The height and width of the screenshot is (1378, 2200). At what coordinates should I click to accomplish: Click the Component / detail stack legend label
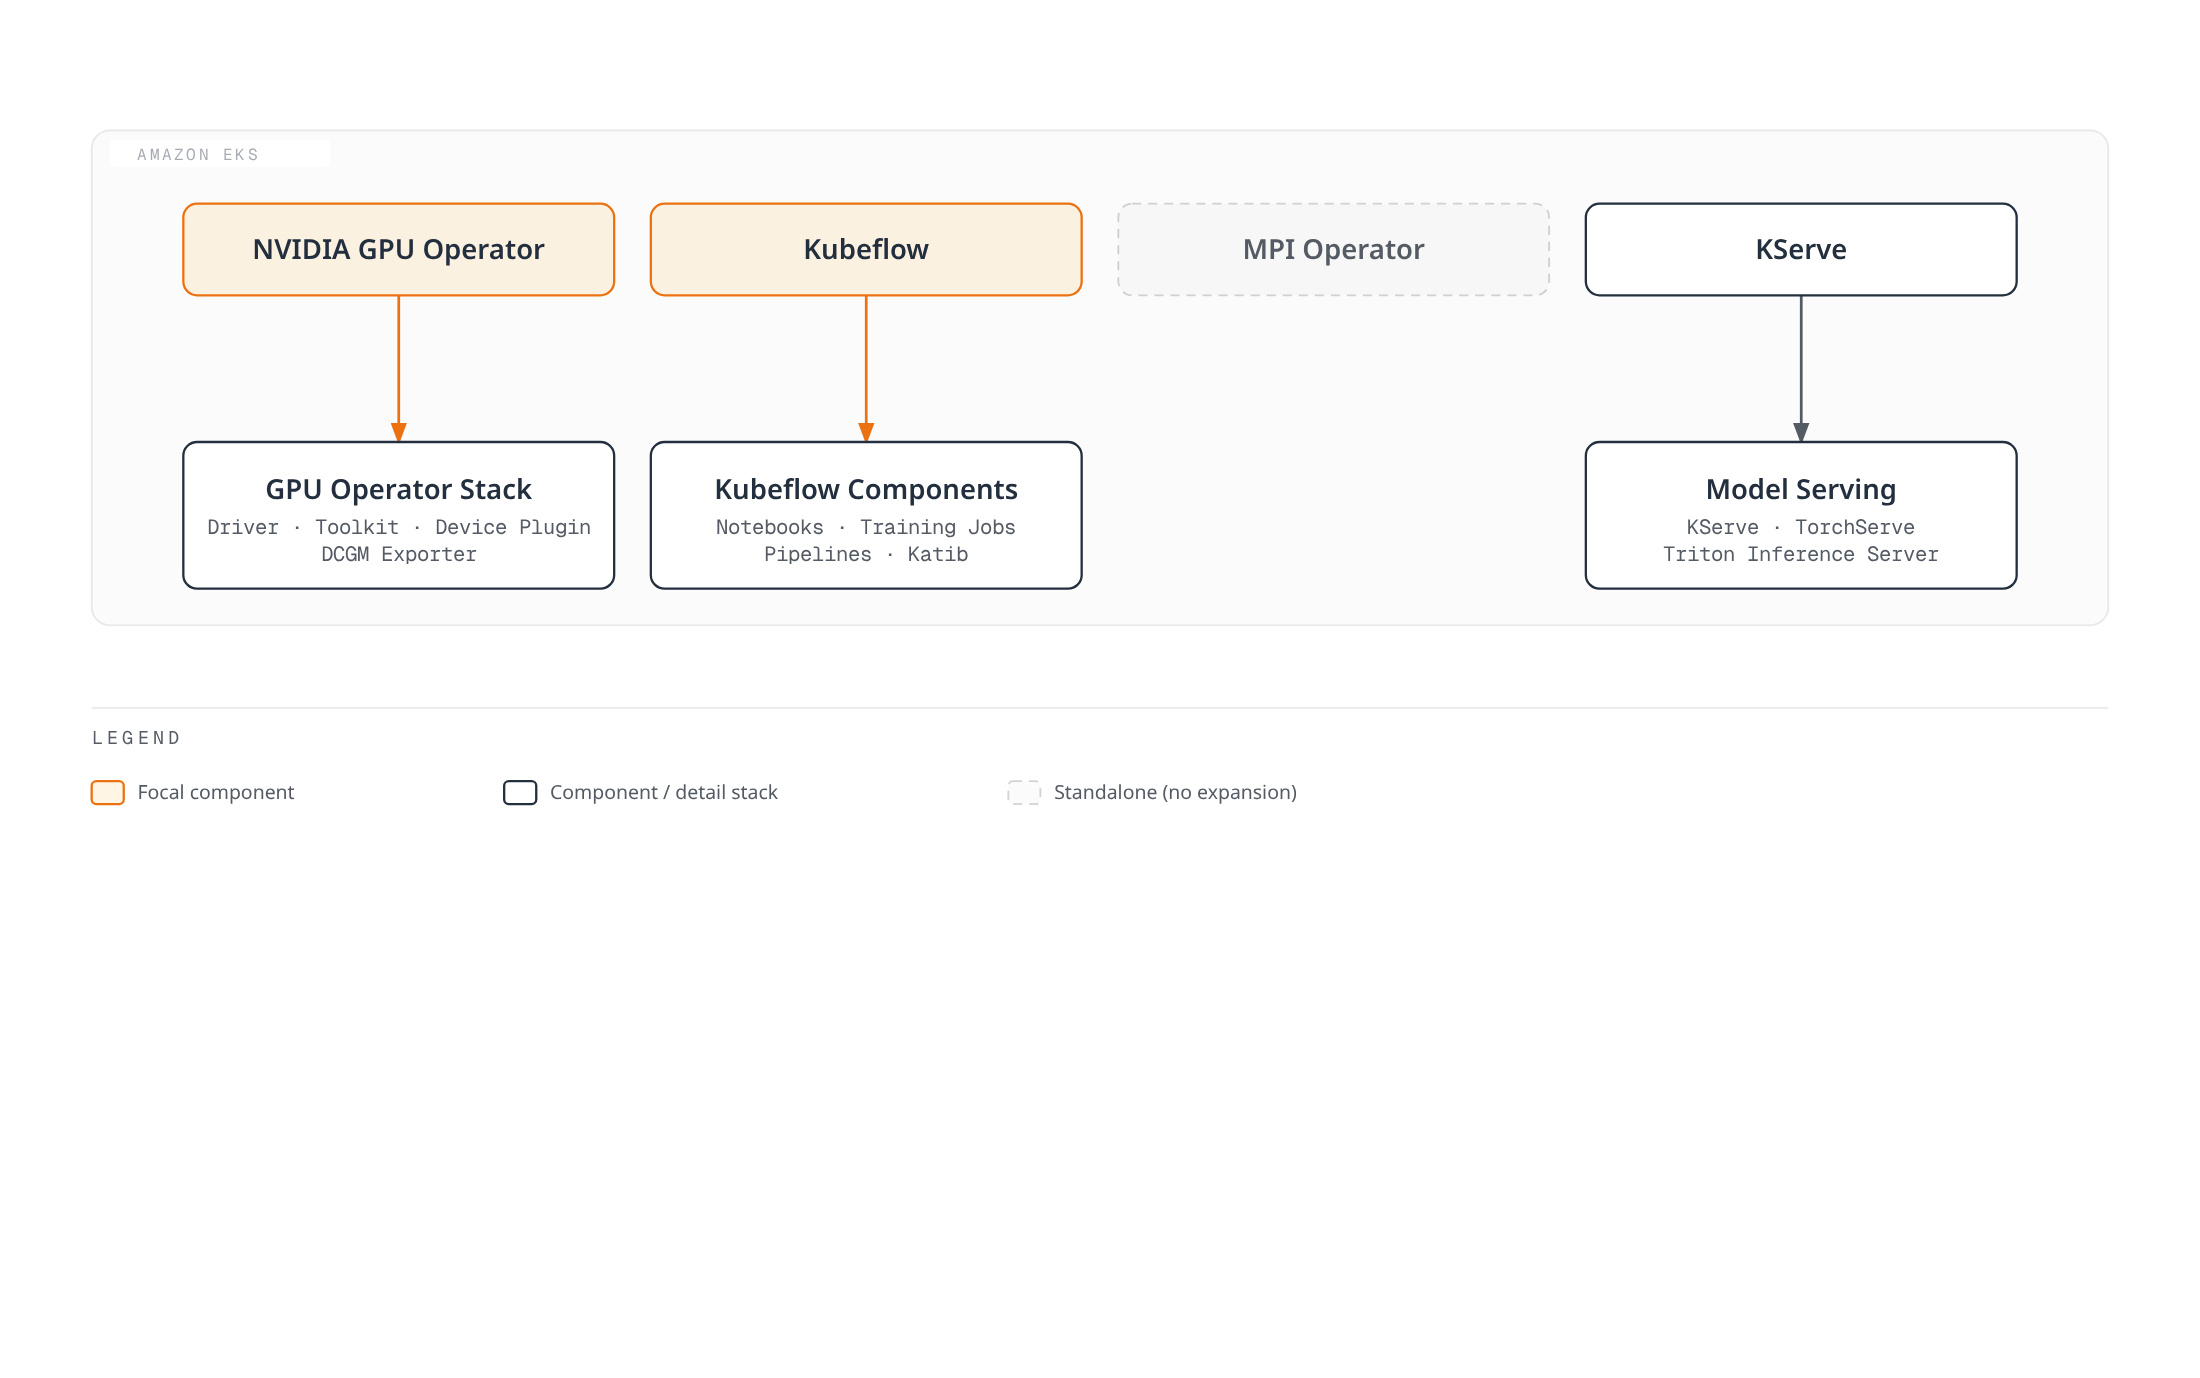(x=664, y=792)
